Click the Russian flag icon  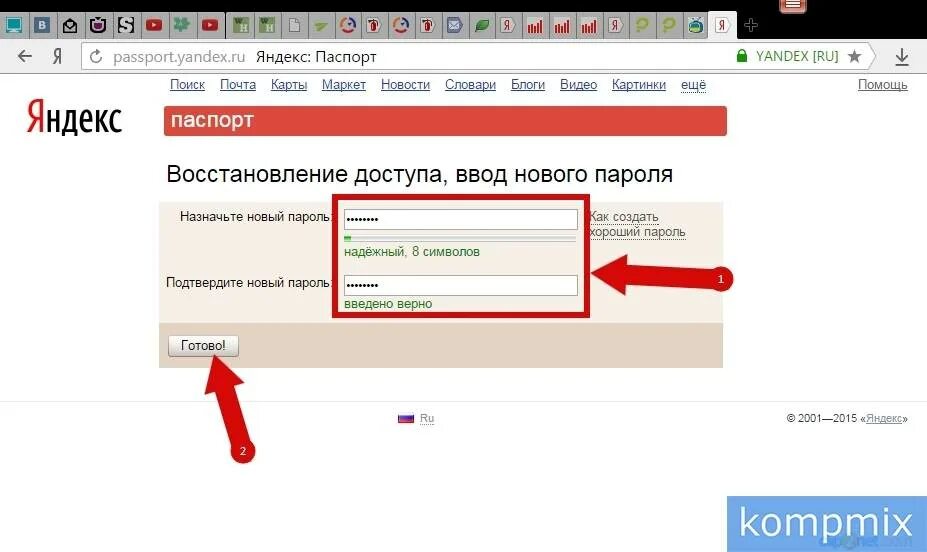click(x=406, y=418)
